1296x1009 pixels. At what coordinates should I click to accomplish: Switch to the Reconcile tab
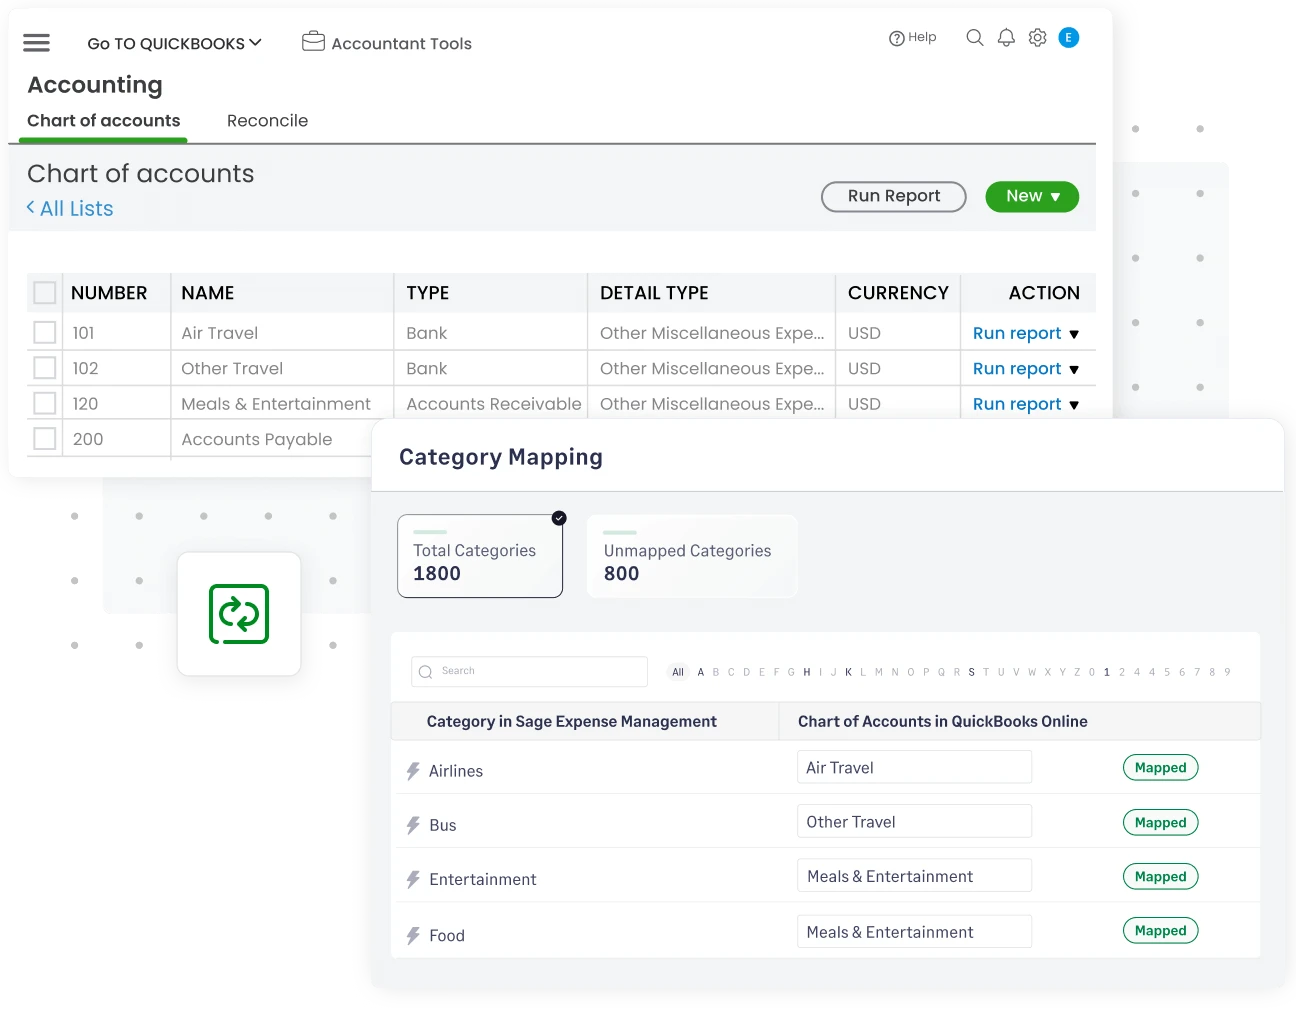click(x=267, y=120)
